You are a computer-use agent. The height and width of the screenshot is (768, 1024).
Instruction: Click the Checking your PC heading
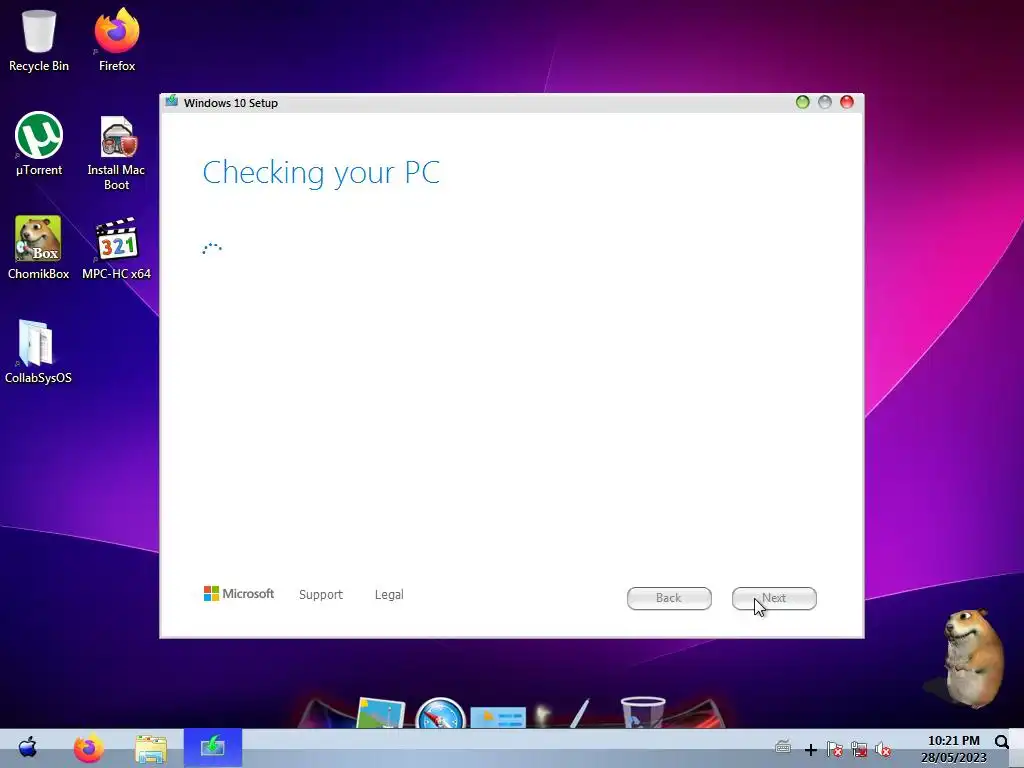click(321, 173)
